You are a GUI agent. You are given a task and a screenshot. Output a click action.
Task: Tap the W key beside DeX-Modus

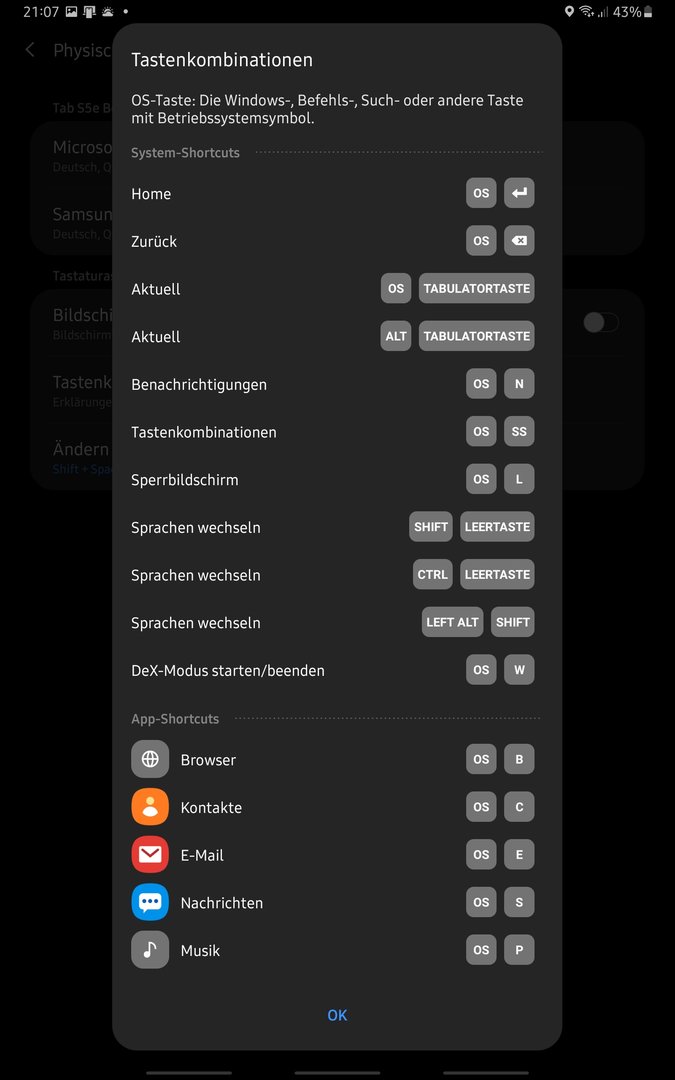click(x=519, y=669)
